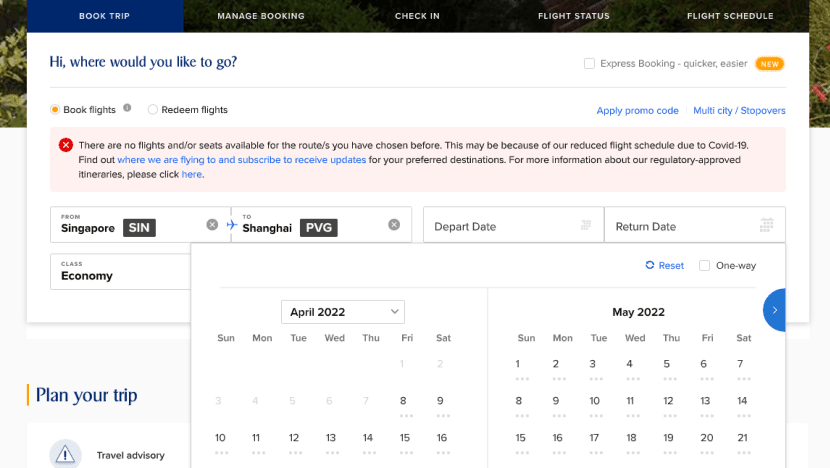The height and width of the screenshot is (468, 830).
Task: Open the Multi city / Stopovers link
Action: [739, 110]
